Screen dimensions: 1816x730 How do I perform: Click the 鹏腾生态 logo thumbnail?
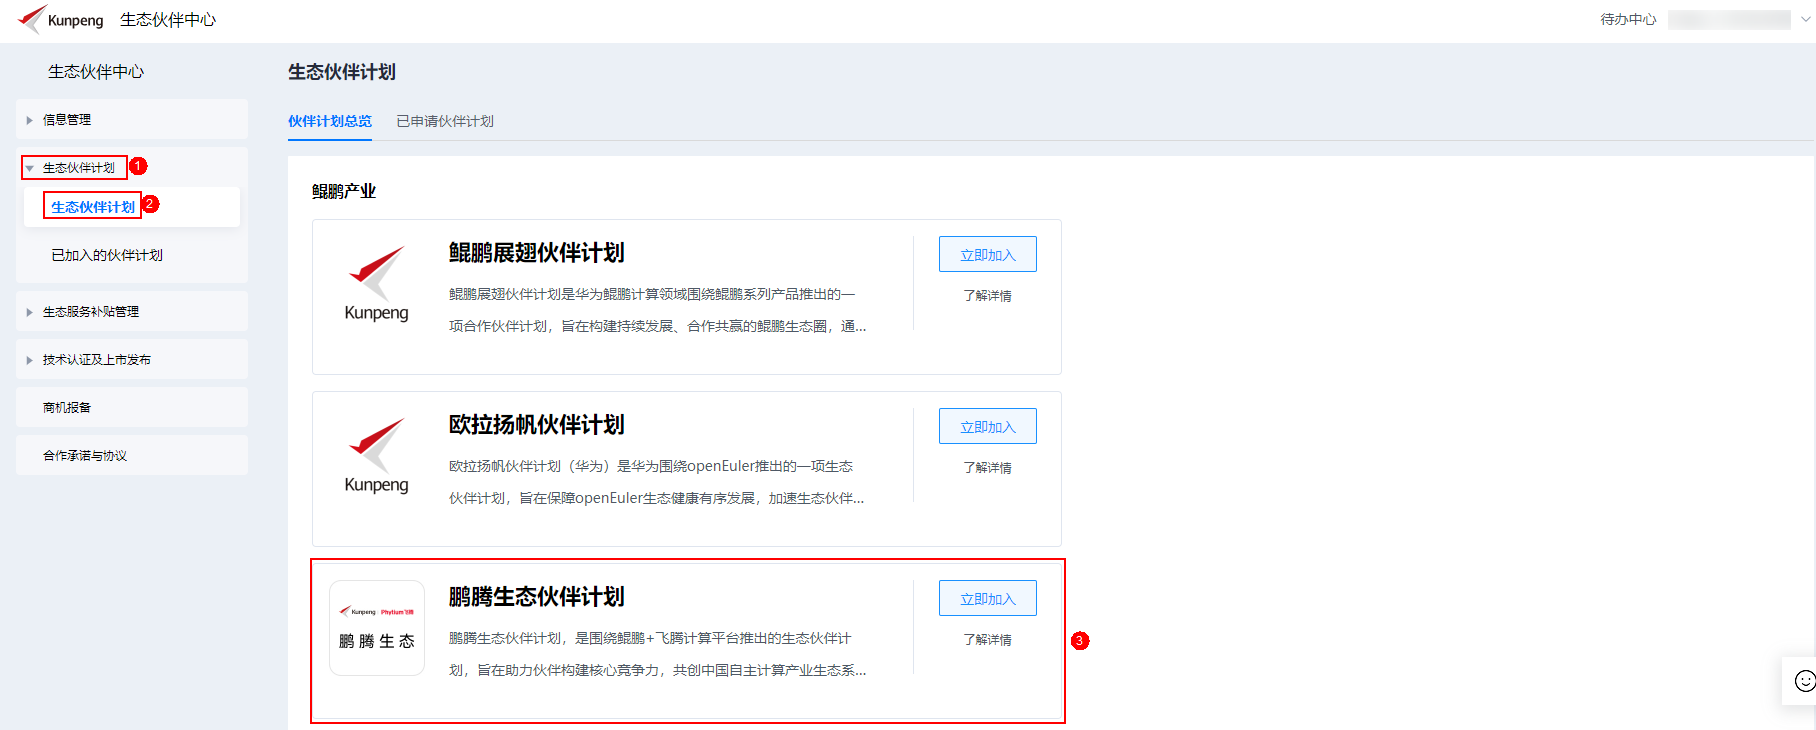click(x=377, y=628)
